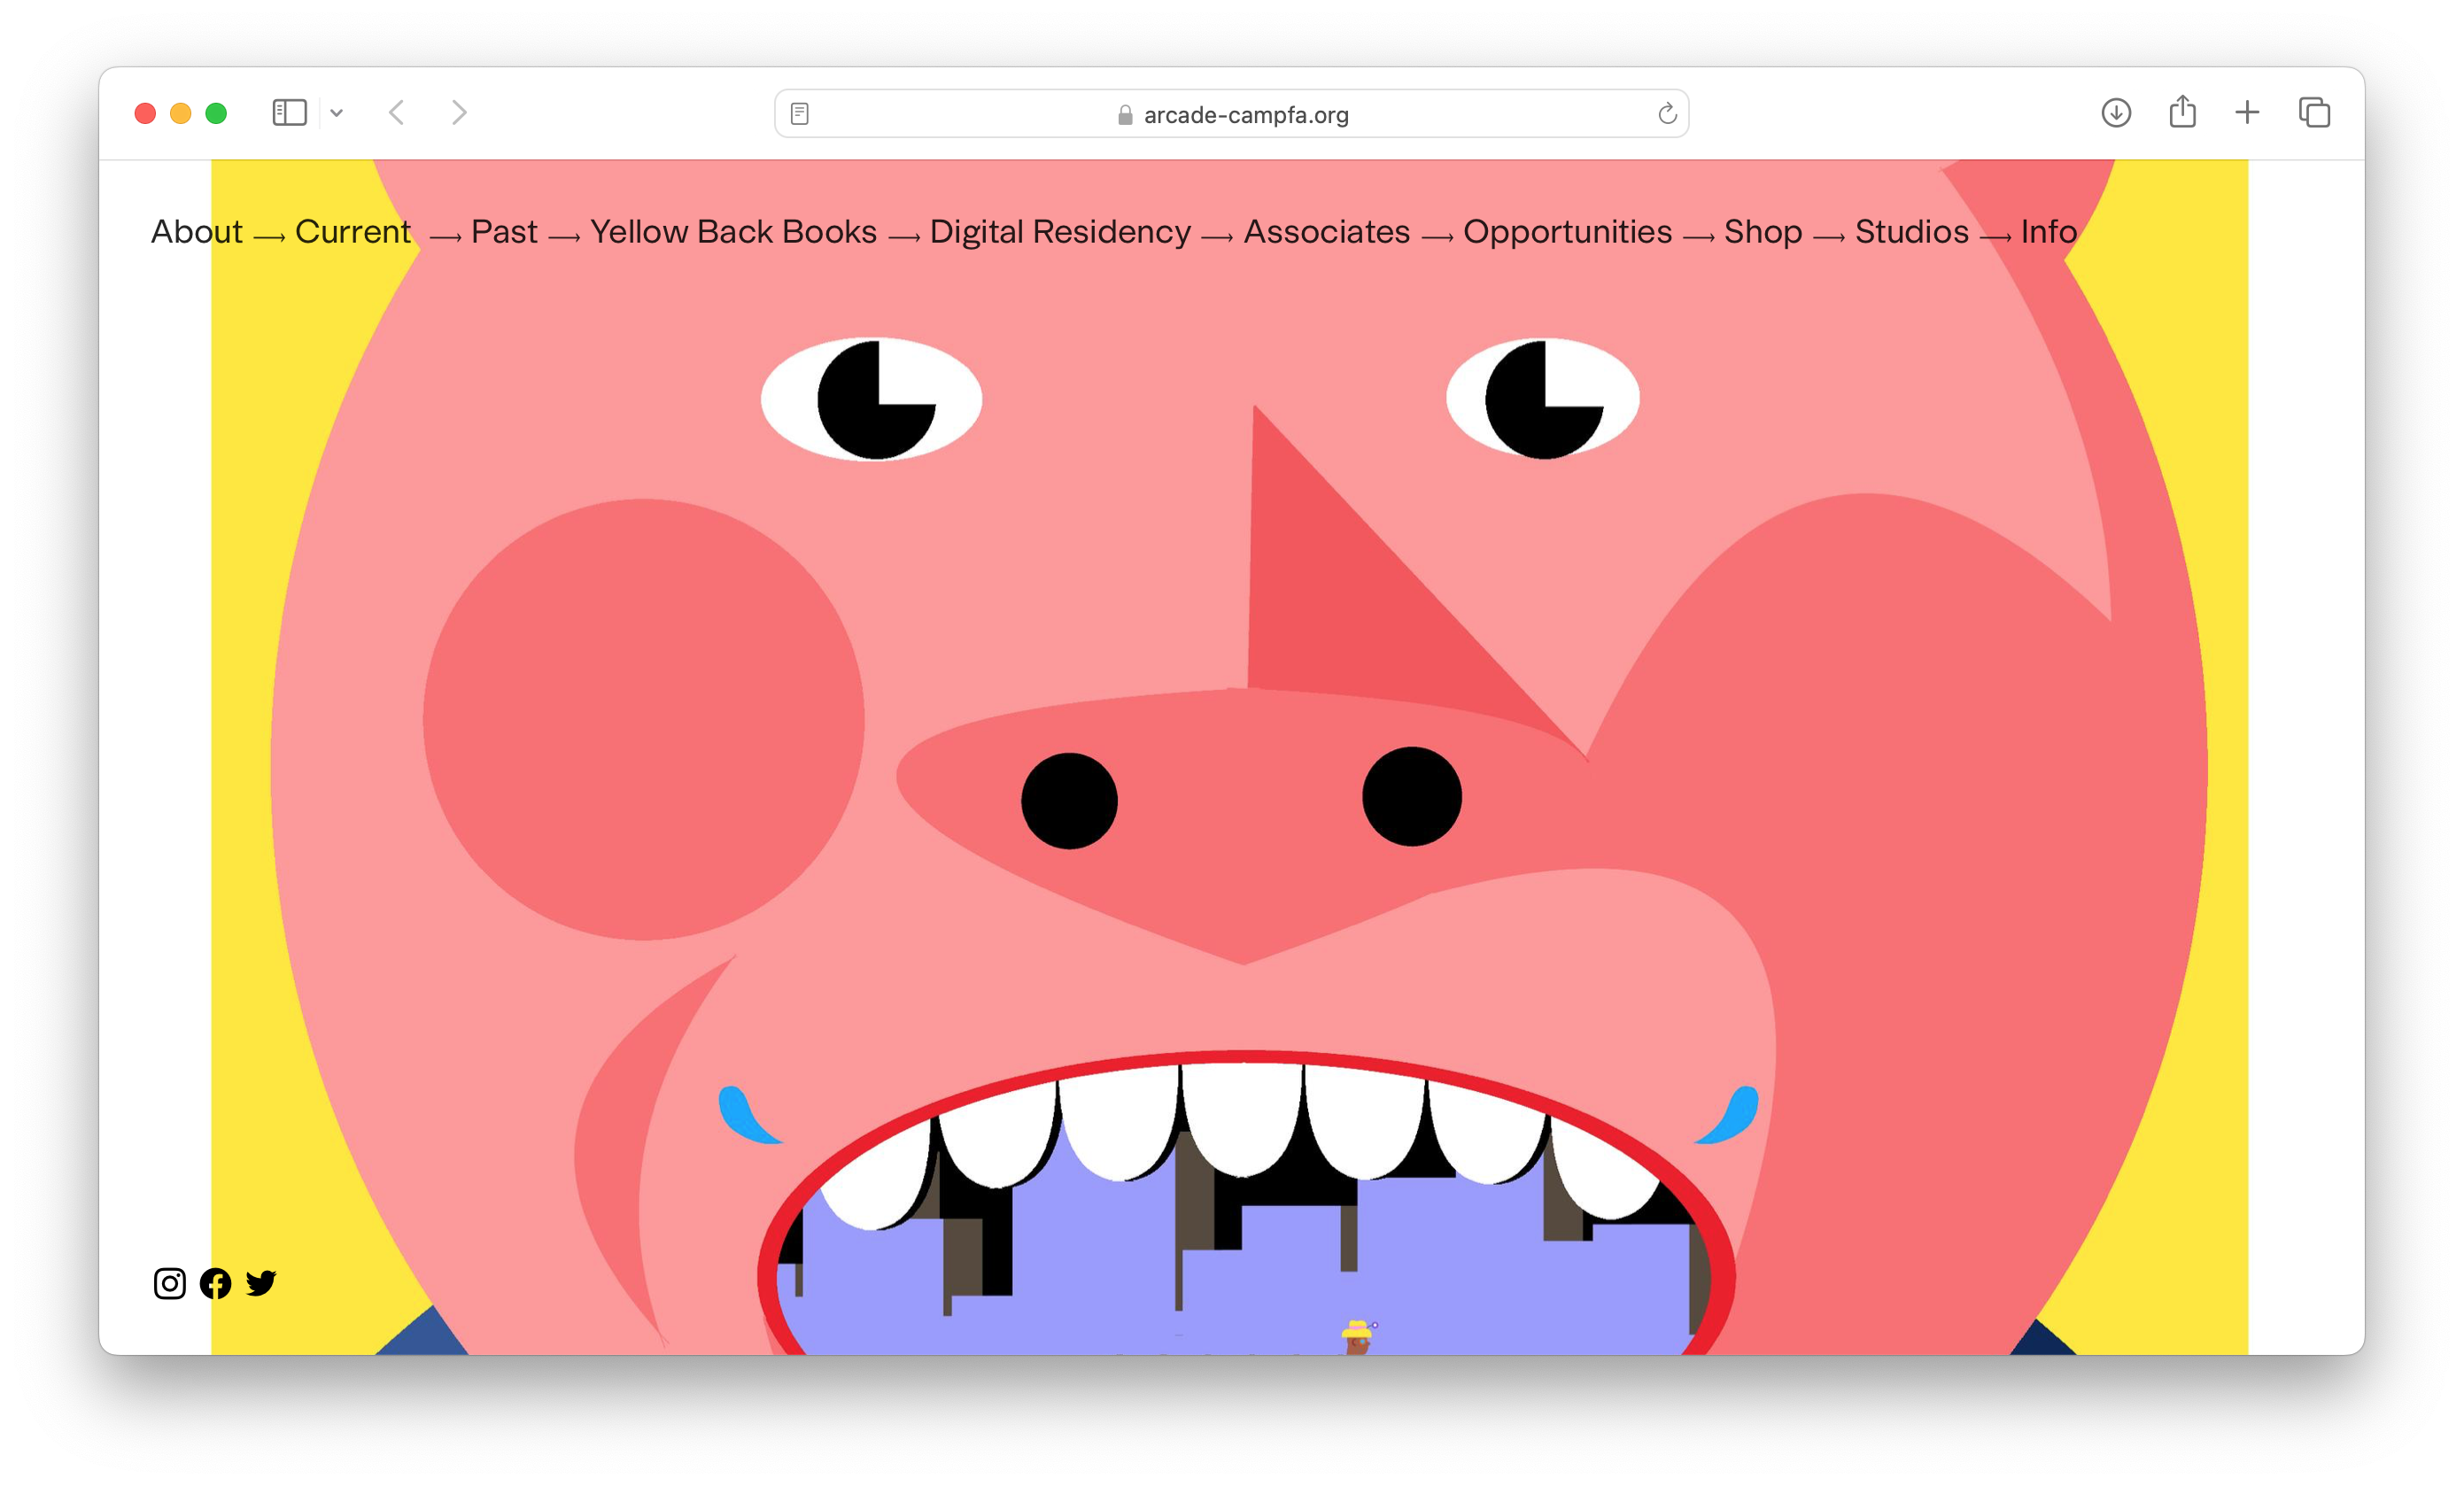Open the Digital Residency page
This screenshot has width=2464, height=1486.
click(1060, 232)
